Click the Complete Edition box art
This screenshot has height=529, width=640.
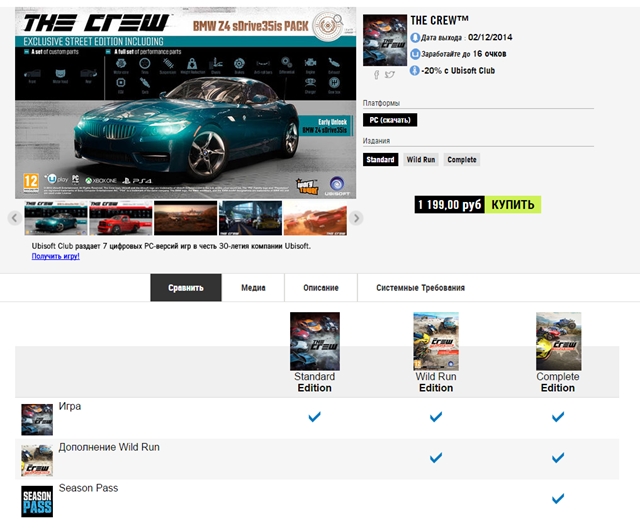point(558,341)
